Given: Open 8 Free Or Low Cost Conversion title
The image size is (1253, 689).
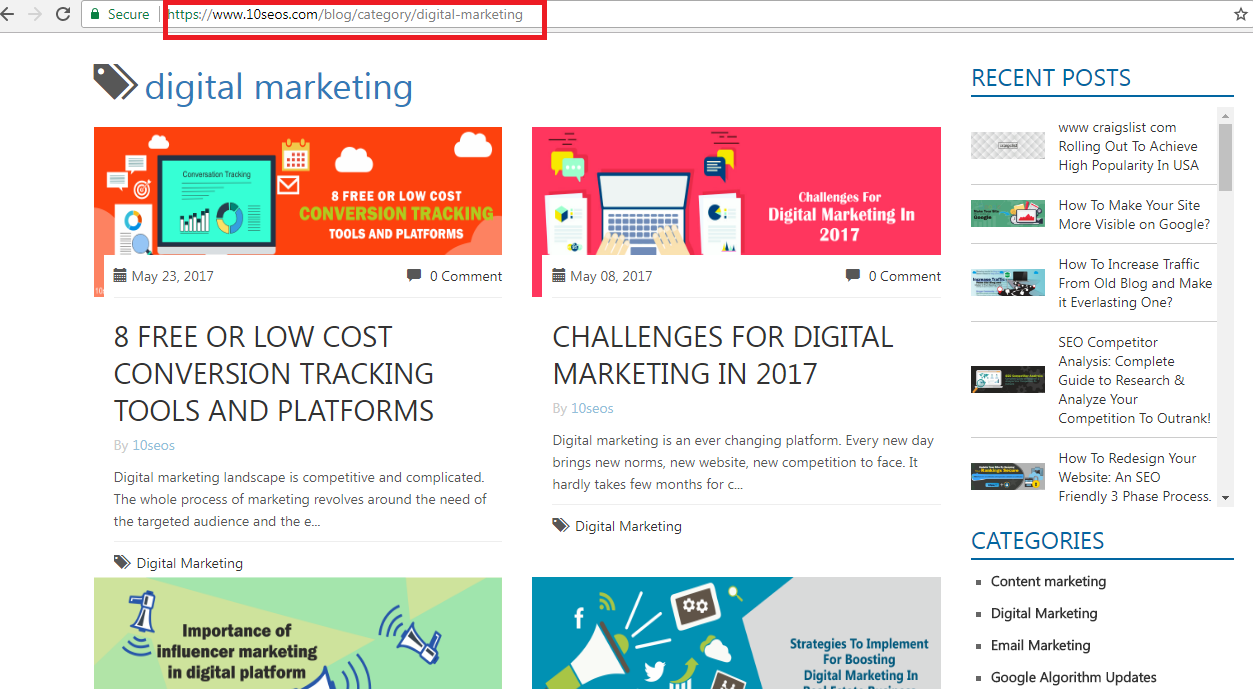Looking at the screenshot, I should pos(274,374).
